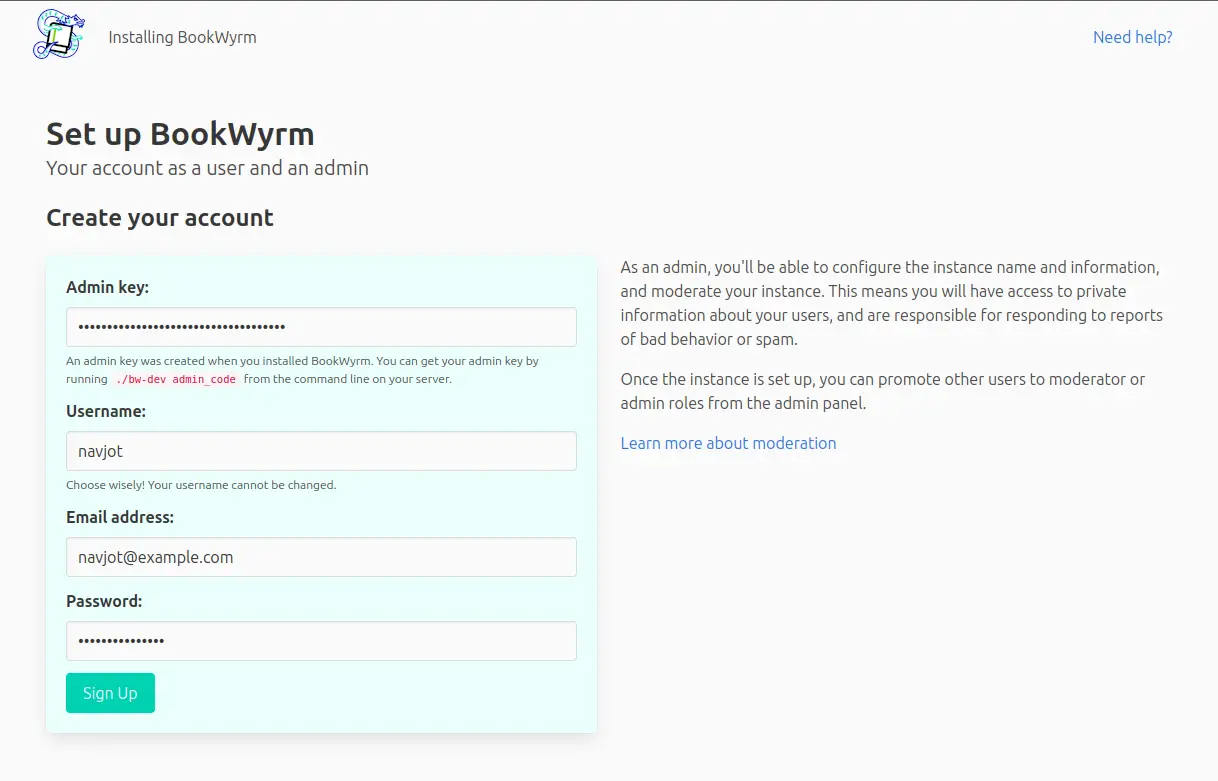This screenshot has width=1218, height=781.
Task: Click the Username input field
Action: pos(320,451)
